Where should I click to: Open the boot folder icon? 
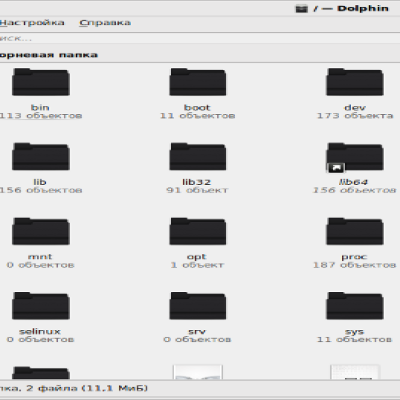[198, 82]
